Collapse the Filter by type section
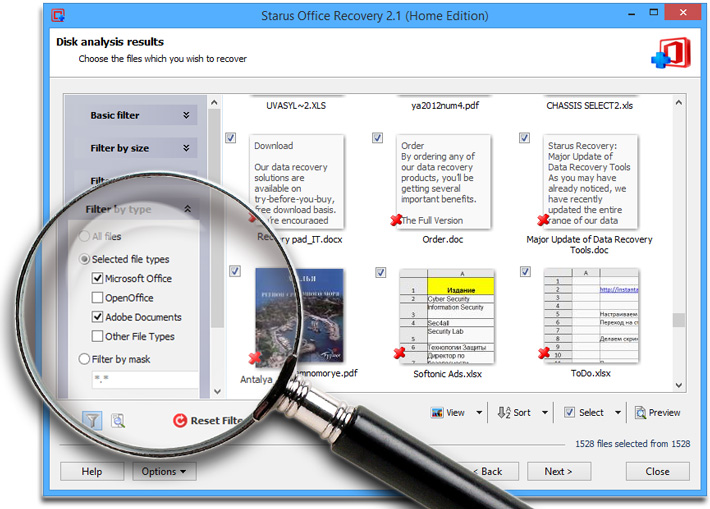 tap(187, 209)
